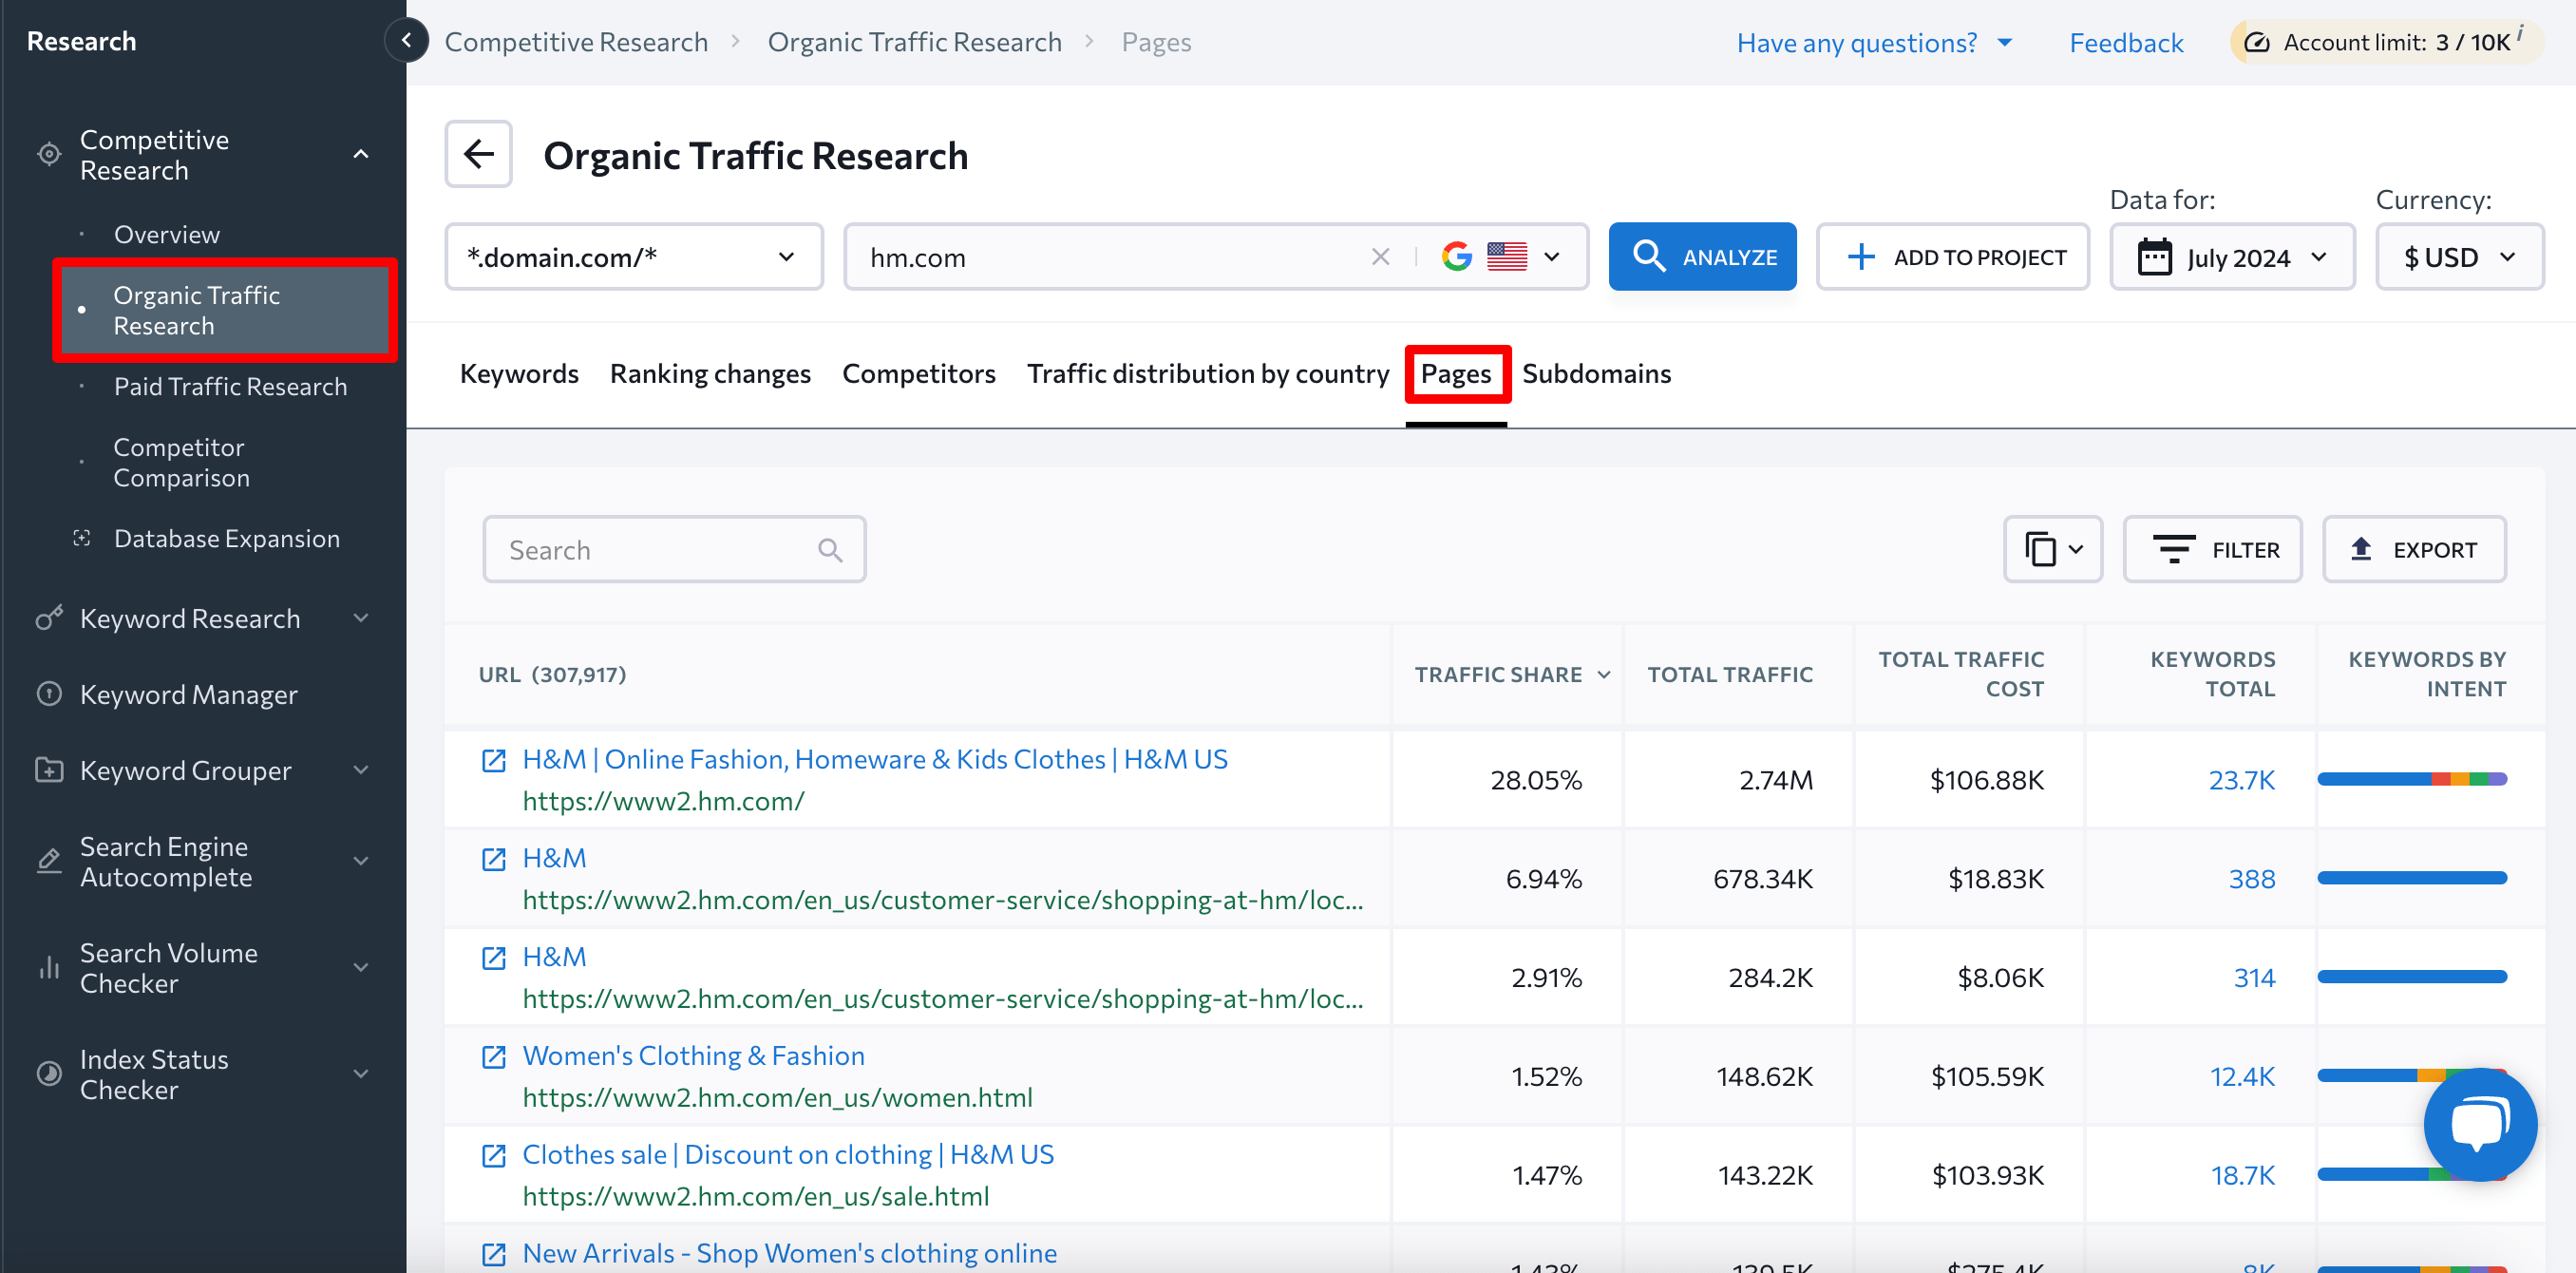Screen dimensions: 2576x1273
Task: Click the Keyword Research key icon
Action: pos(49,618)
